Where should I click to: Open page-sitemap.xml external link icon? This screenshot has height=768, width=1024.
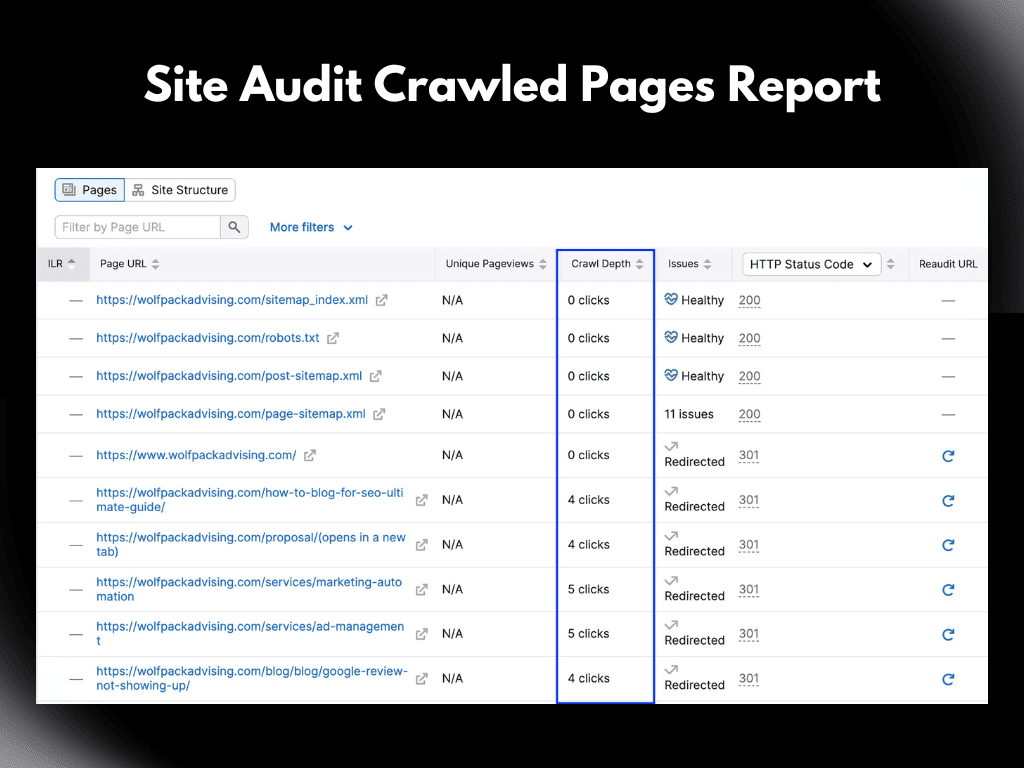379,414
